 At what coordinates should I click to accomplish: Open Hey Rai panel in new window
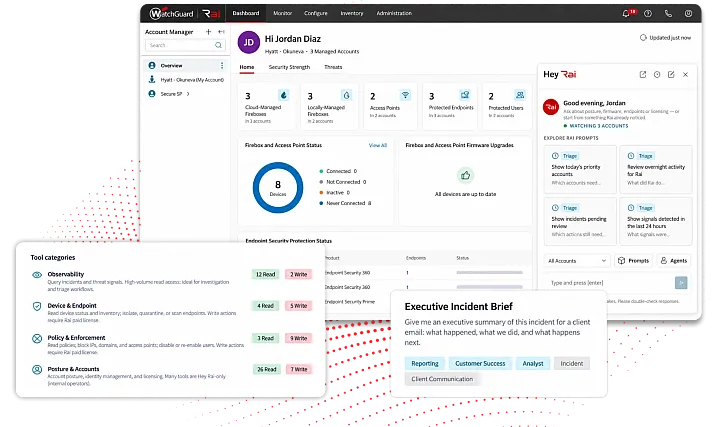[x=642, y=74]
